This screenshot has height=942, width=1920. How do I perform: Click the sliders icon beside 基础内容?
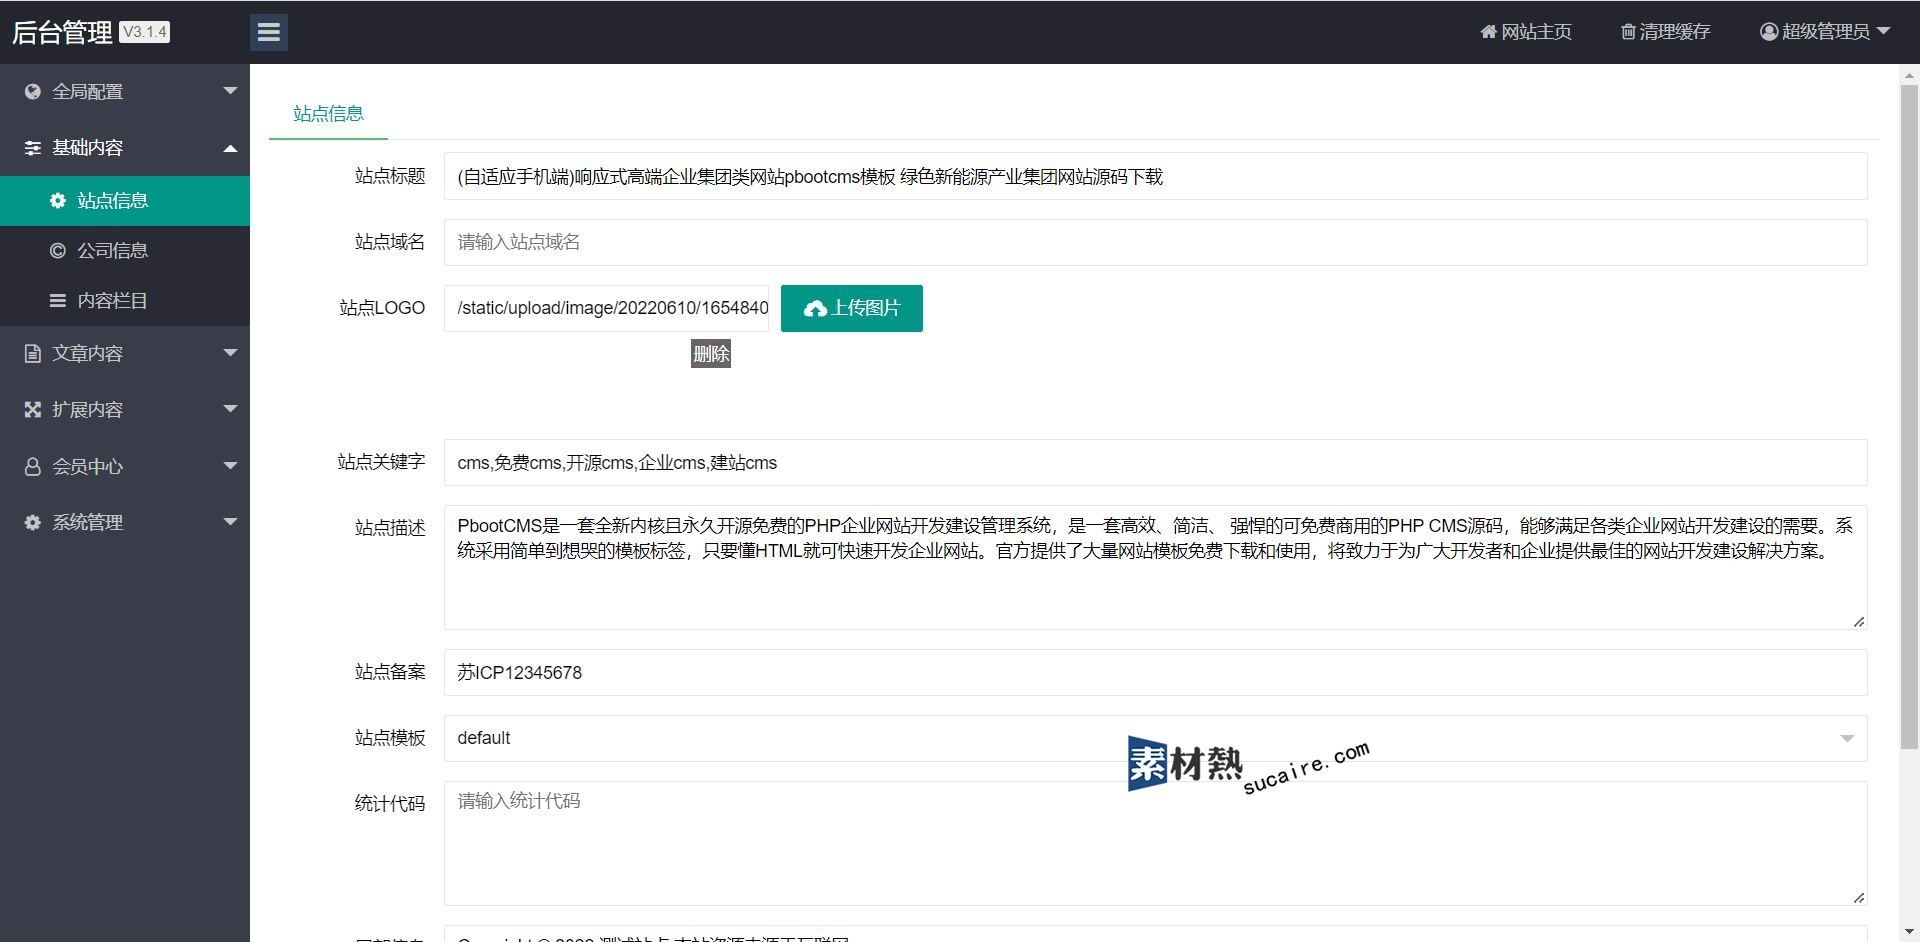[33, 148]
